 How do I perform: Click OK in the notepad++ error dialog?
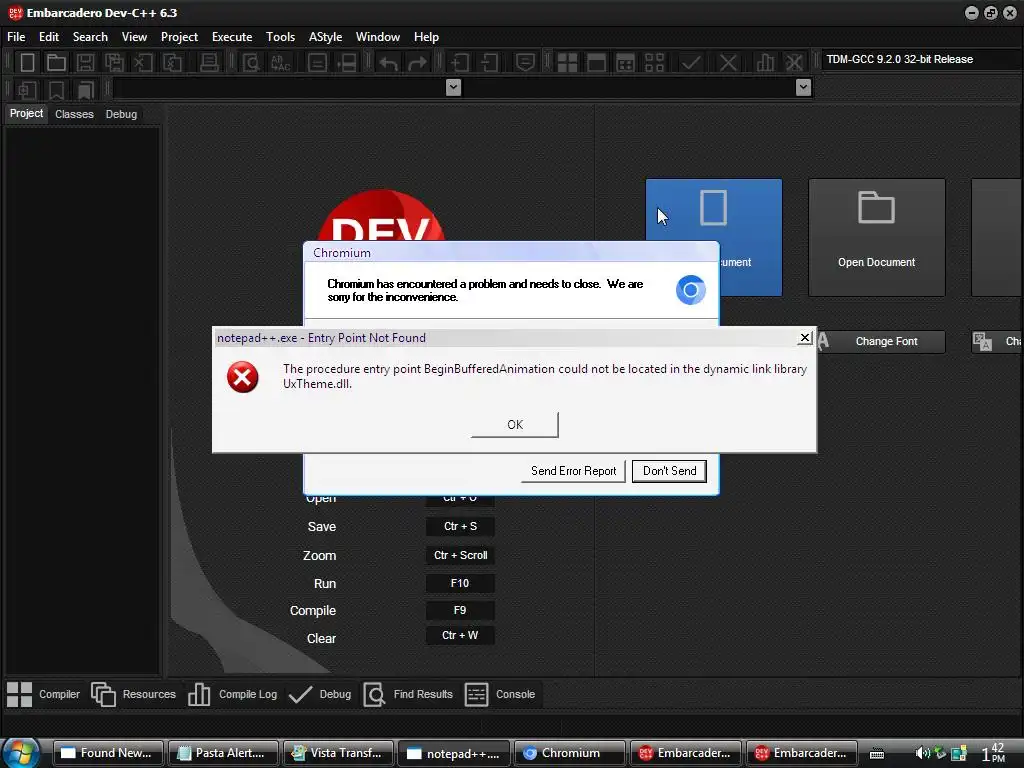[515, 424]
